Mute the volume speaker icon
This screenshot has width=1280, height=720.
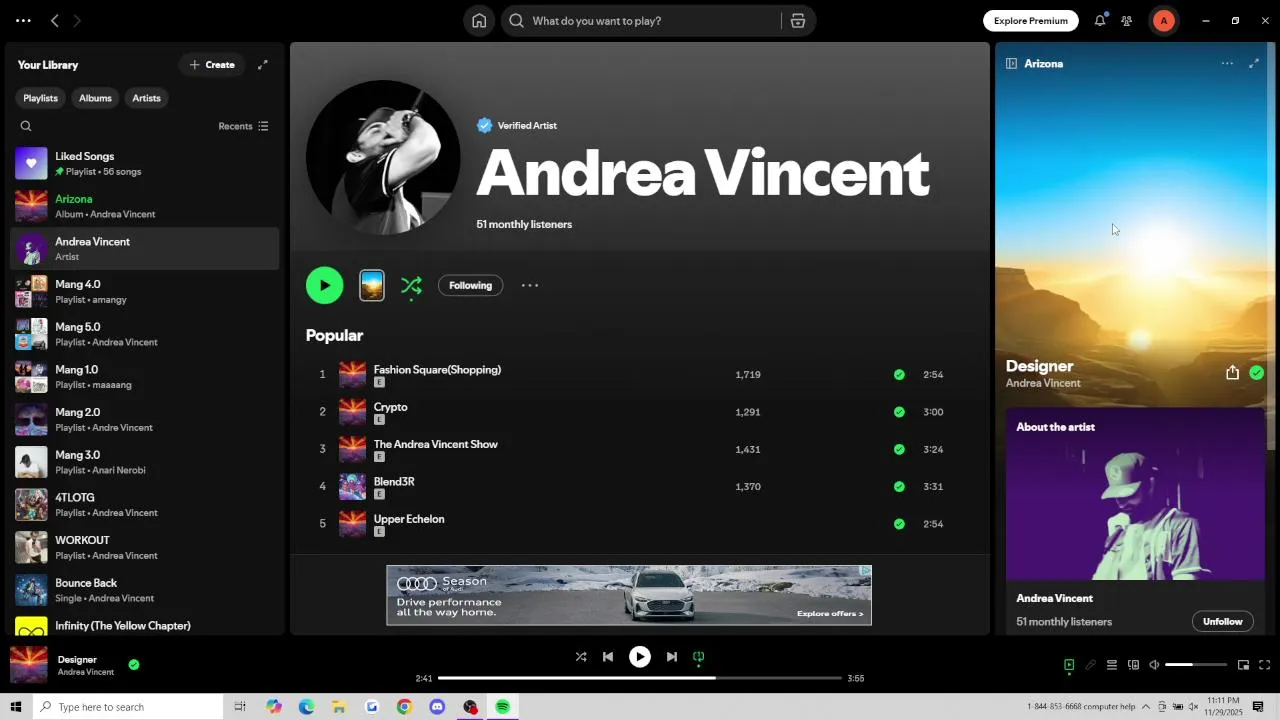pyautogui.click(x=1154, y=665)
